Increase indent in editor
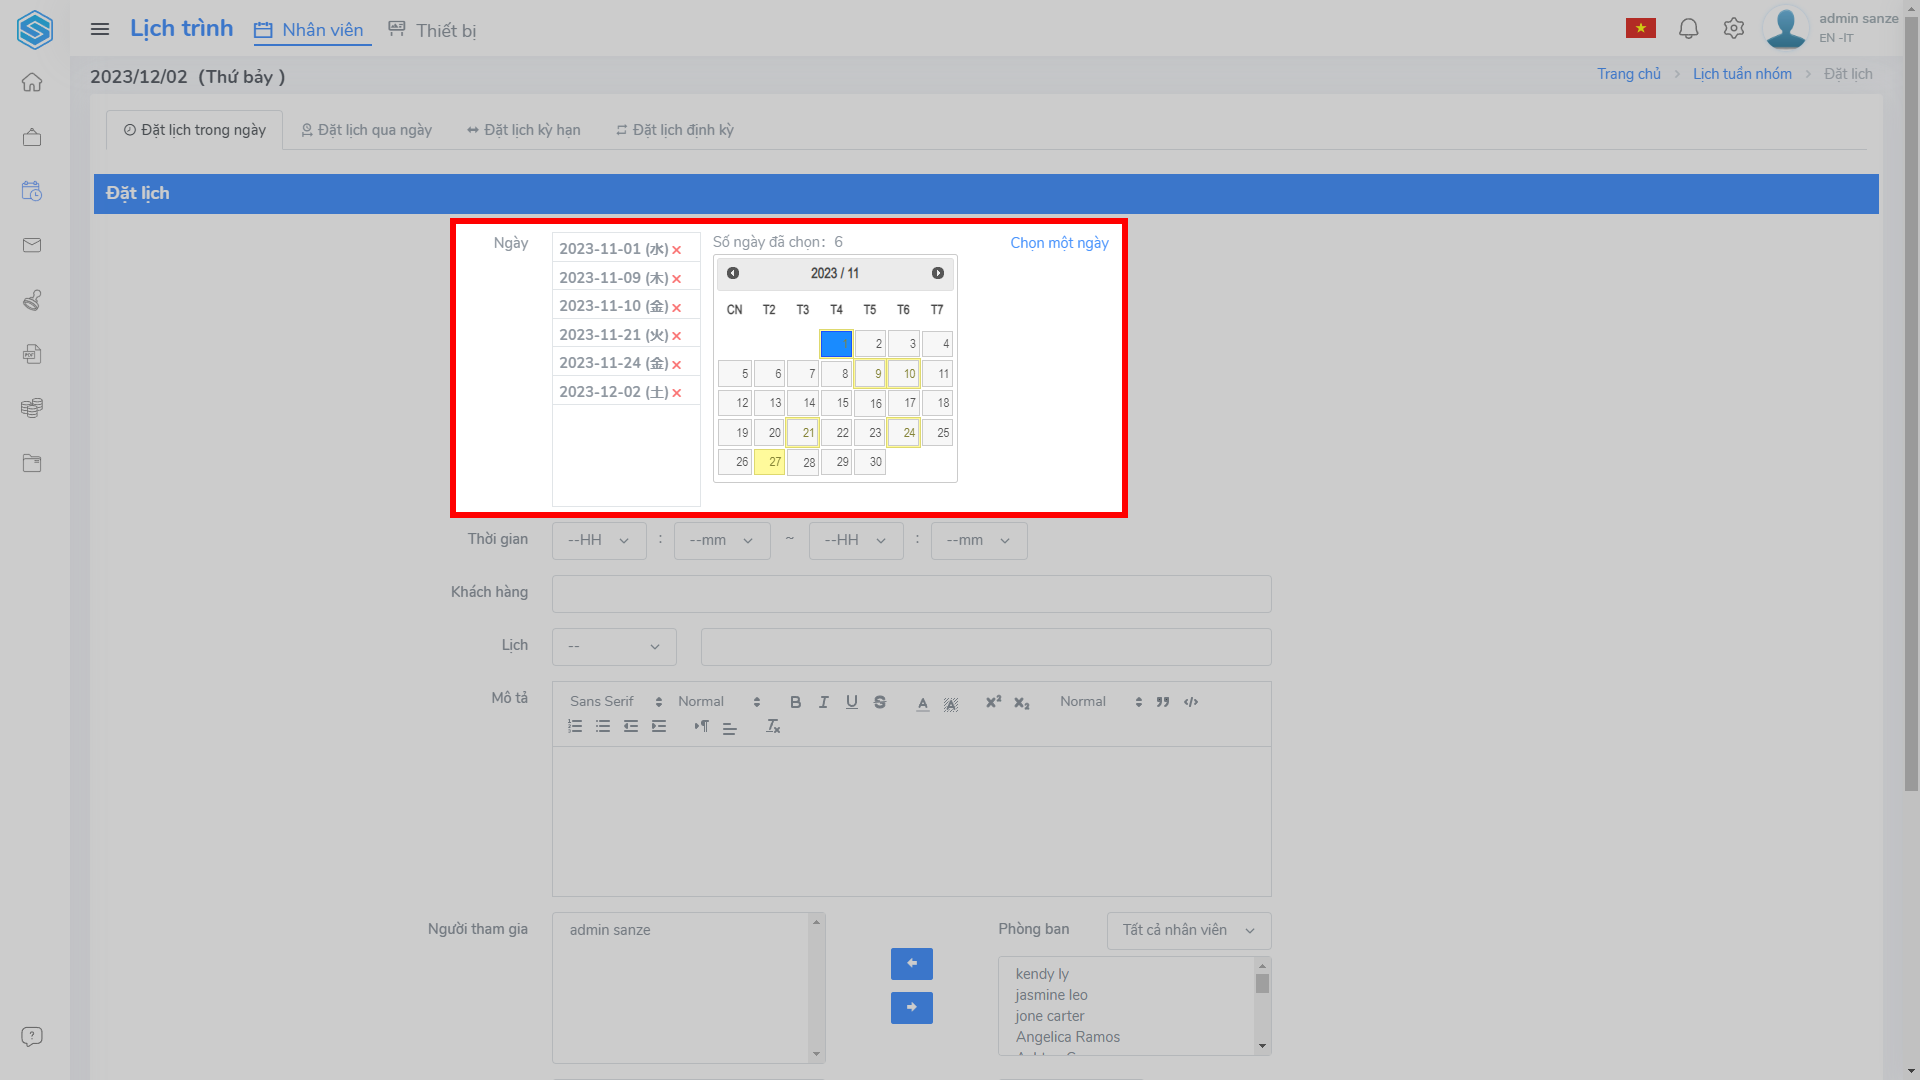 click(659, 726)
